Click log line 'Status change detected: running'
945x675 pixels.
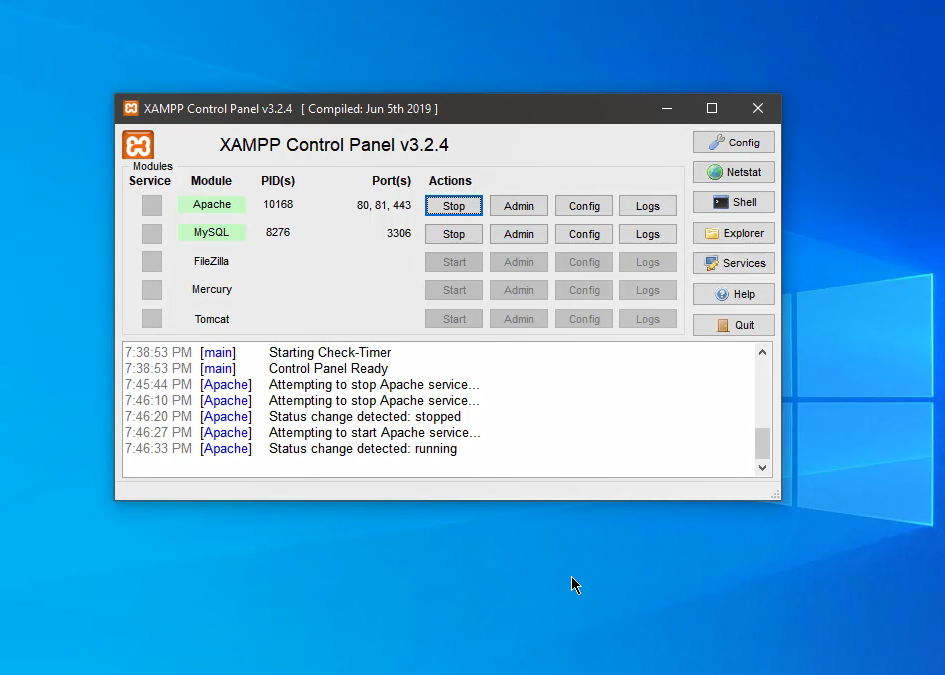pyautogui.click(x=363, y=448)
